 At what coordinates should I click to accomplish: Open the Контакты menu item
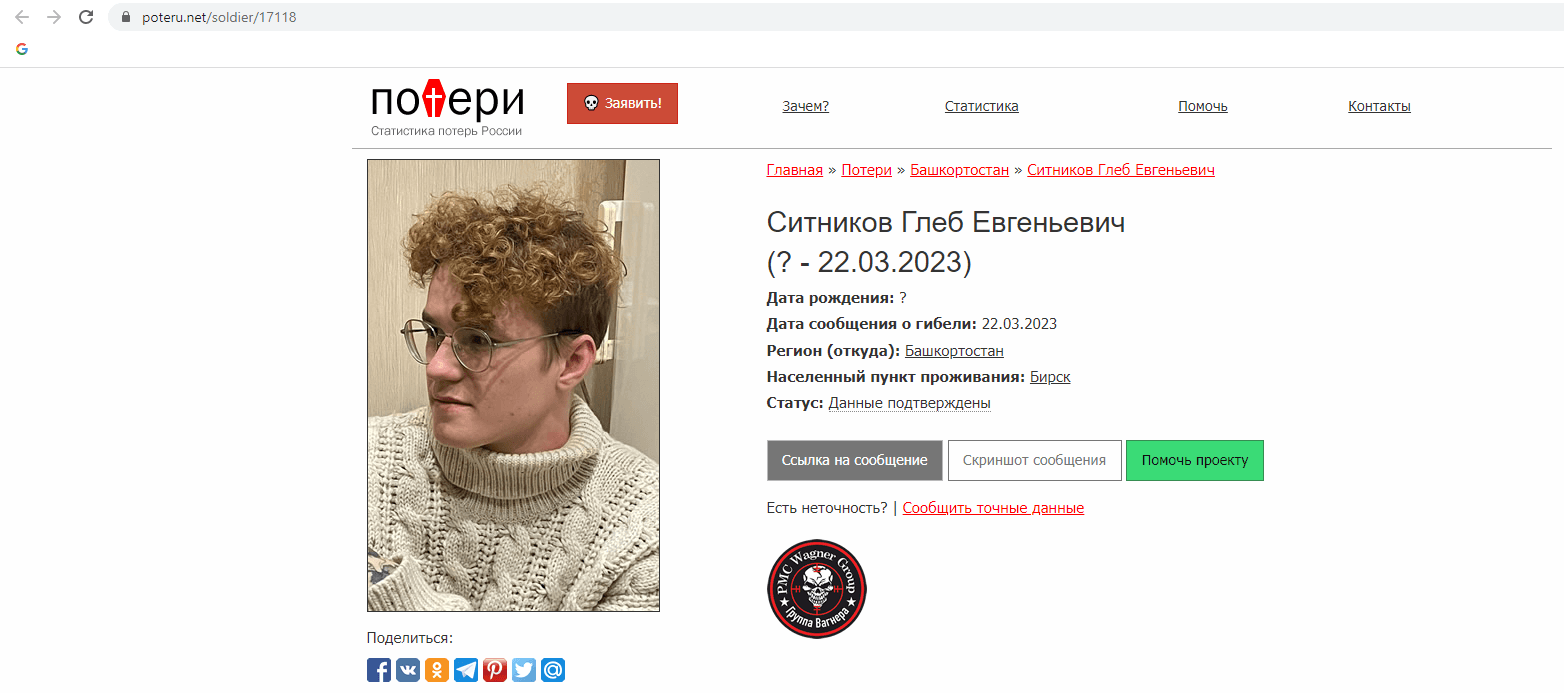1379,106
